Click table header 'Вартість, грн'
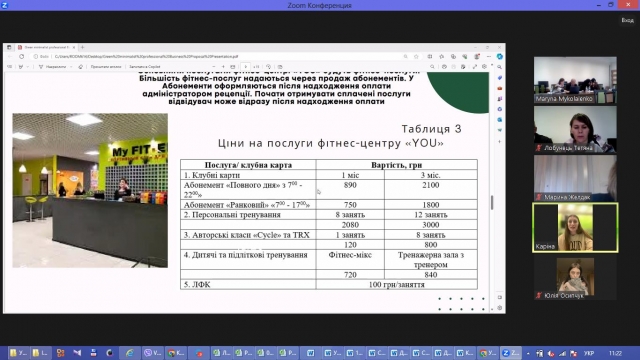Image resolution: width=640 pixels, height=360 pixels. click(396, 165)
